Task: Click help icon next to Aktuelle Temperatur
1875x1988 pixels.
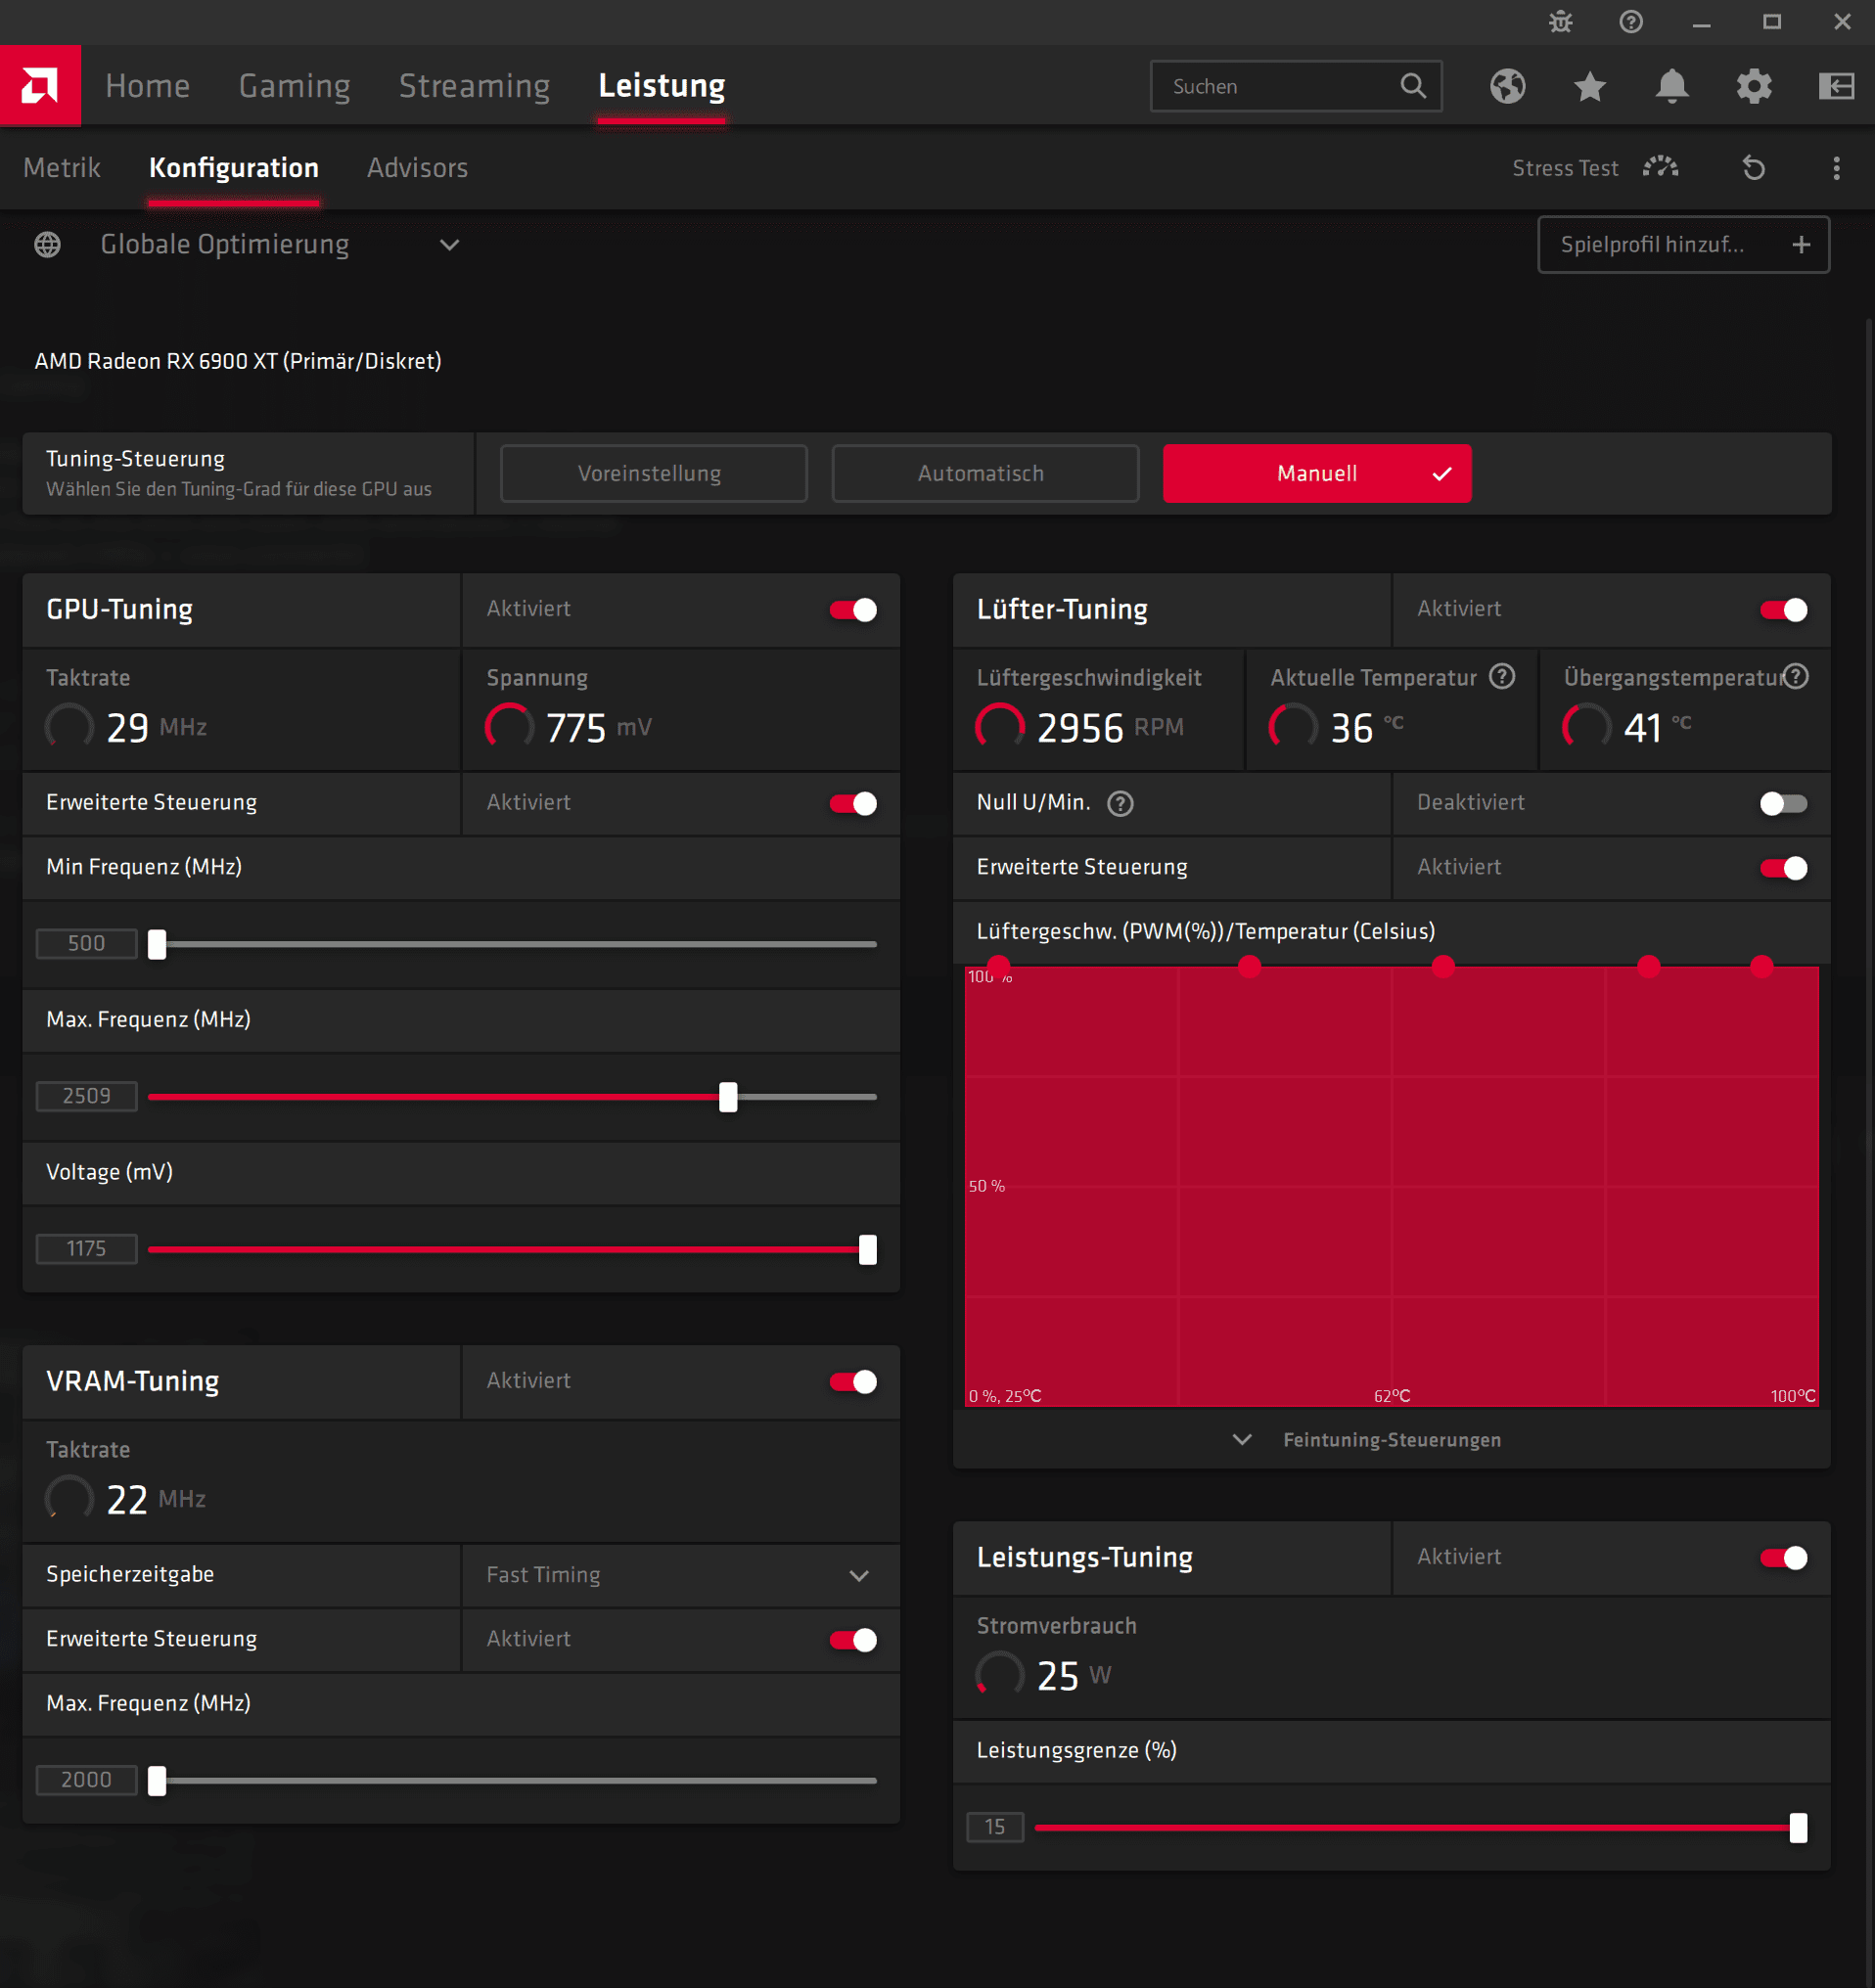Action: click(x=1501, y=677)
